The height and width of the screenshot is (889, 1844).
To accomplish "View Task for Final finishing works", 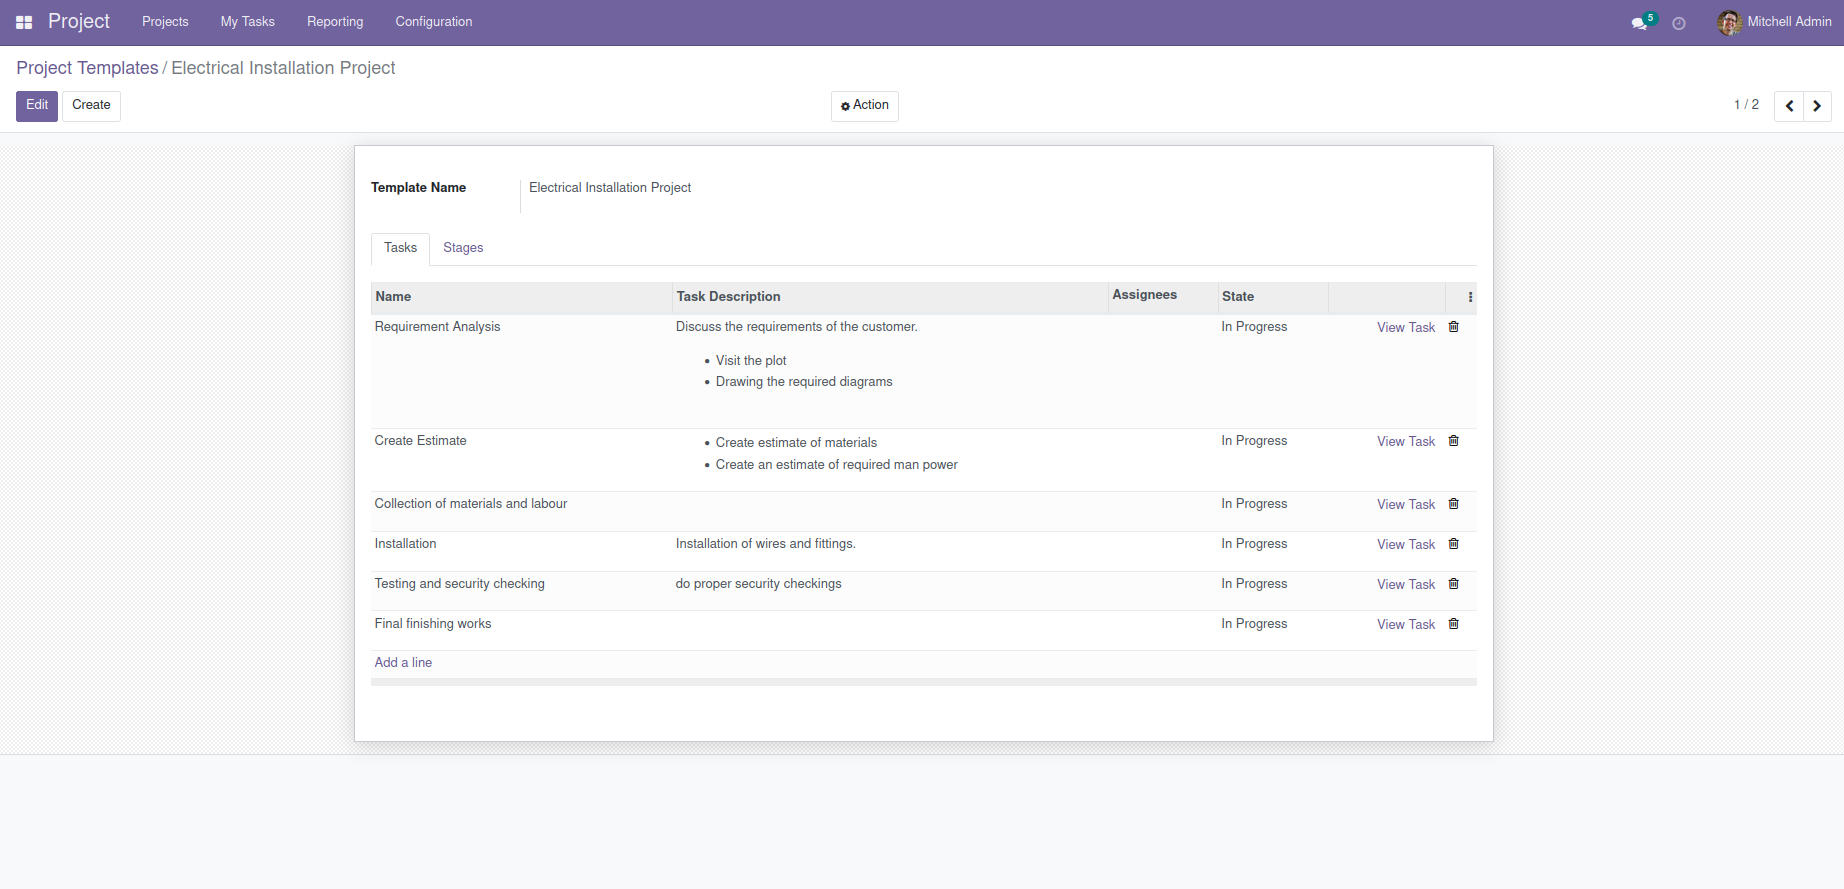I will pos(1406,625).
